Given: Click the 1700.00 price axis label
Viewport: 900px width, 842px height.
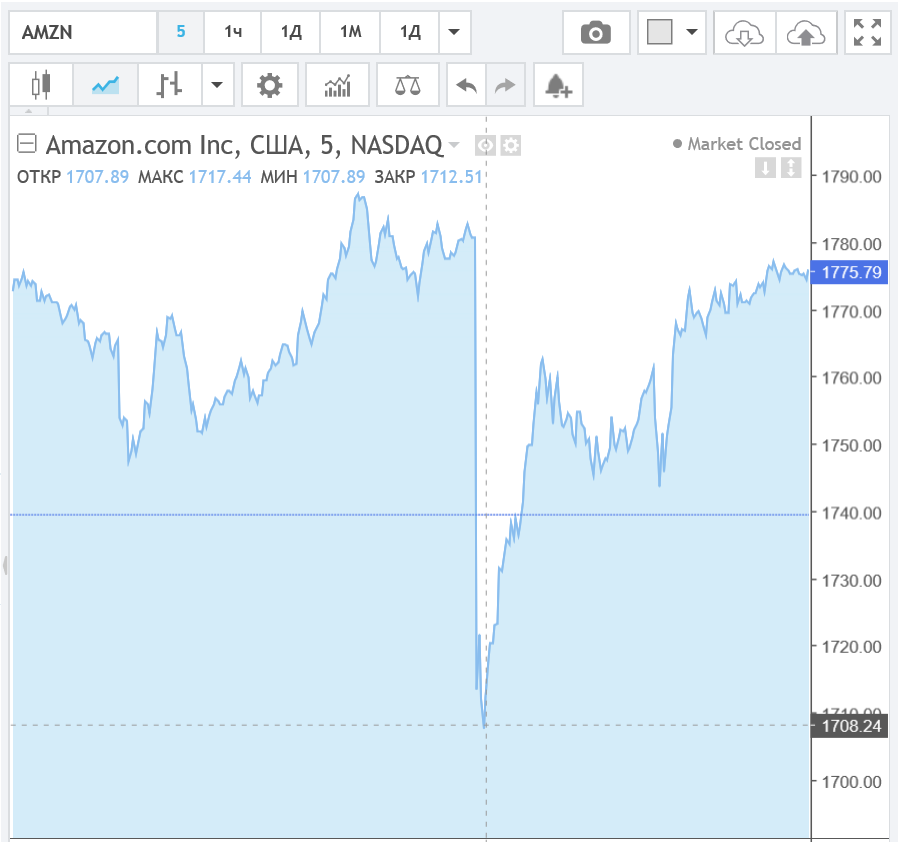Looking at the screenshot, I should 851,782.
